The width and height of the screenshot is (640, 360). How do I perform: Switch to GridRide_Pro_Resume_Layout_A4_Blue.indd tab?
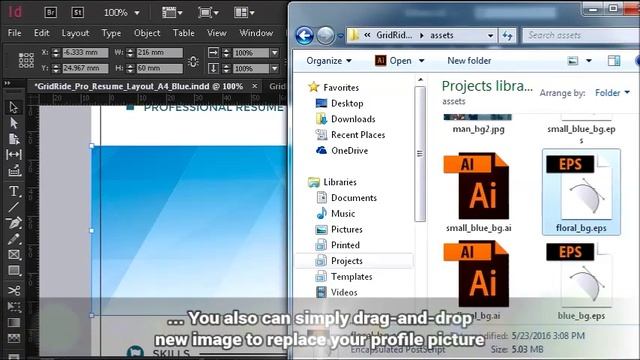coord(139,87)
